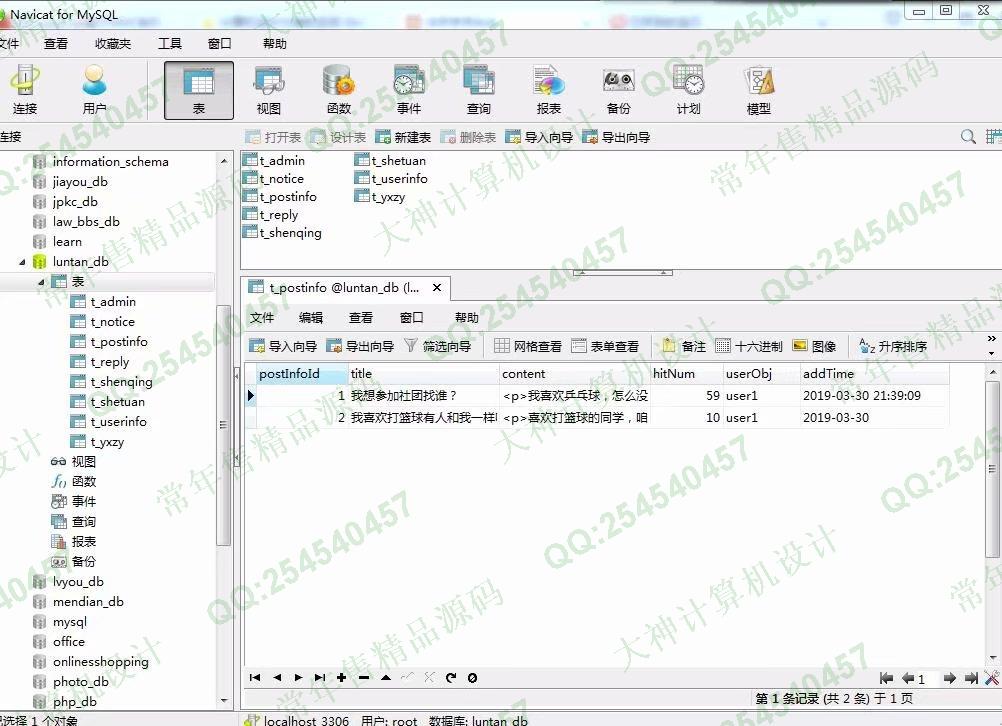Go to first page icon

click(886, 678)
